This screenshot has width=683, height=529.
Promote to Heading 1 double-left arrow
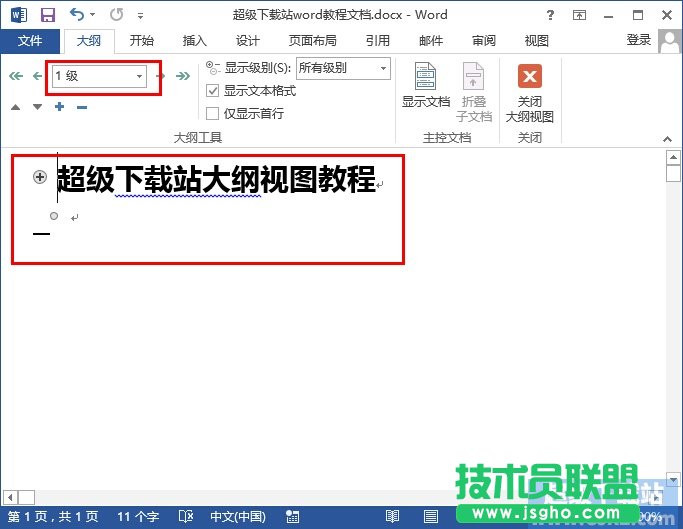click(15, 76)
